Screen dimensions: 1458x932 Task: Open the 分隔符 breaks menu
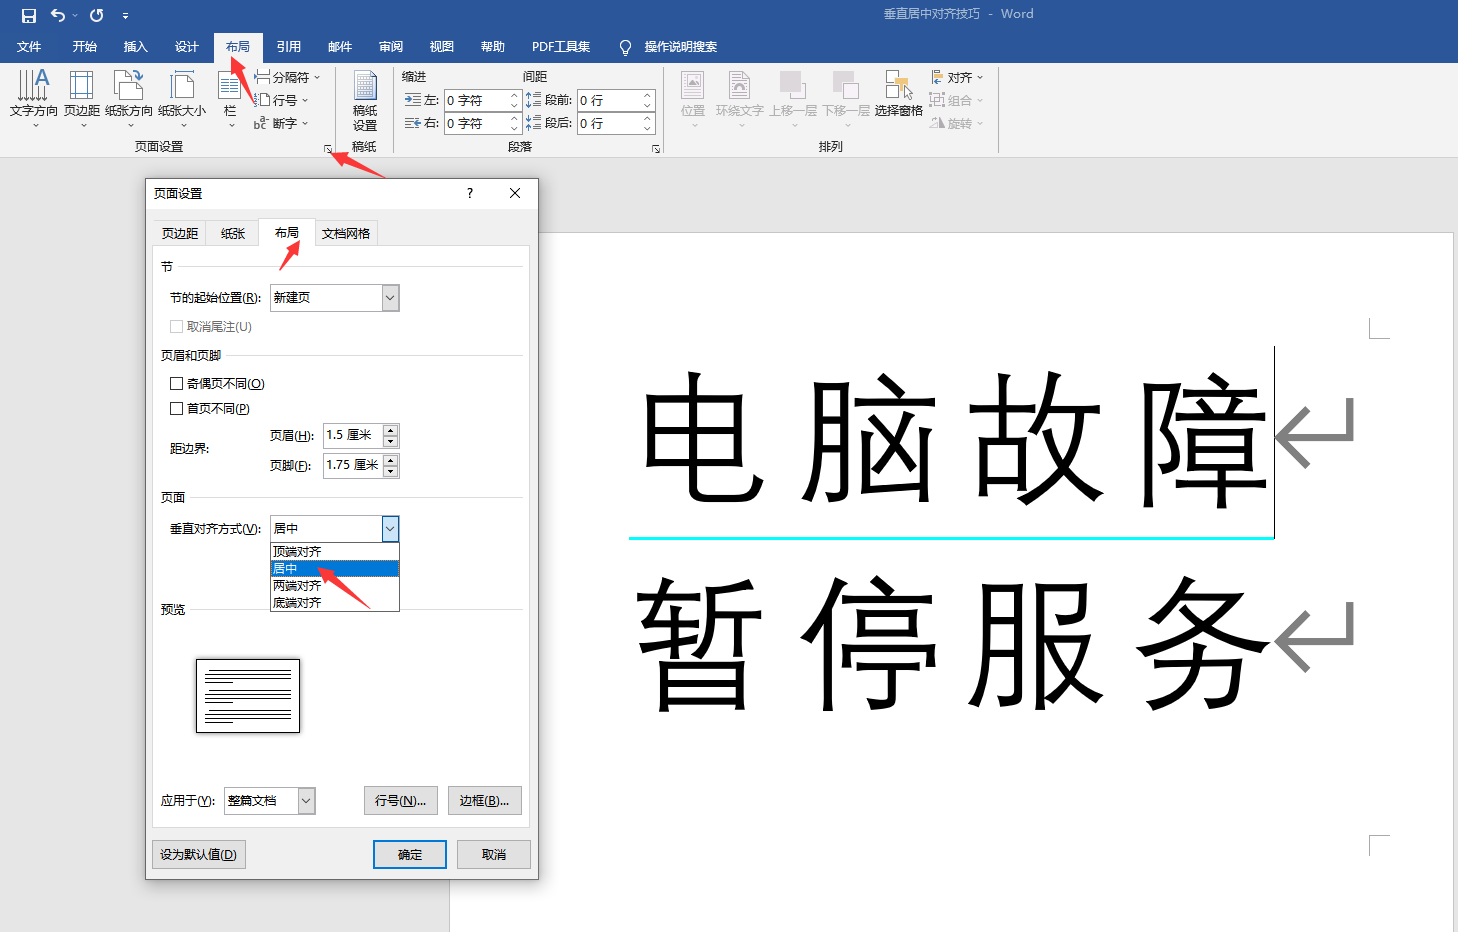pyautogui.click(x=287, y=77)
